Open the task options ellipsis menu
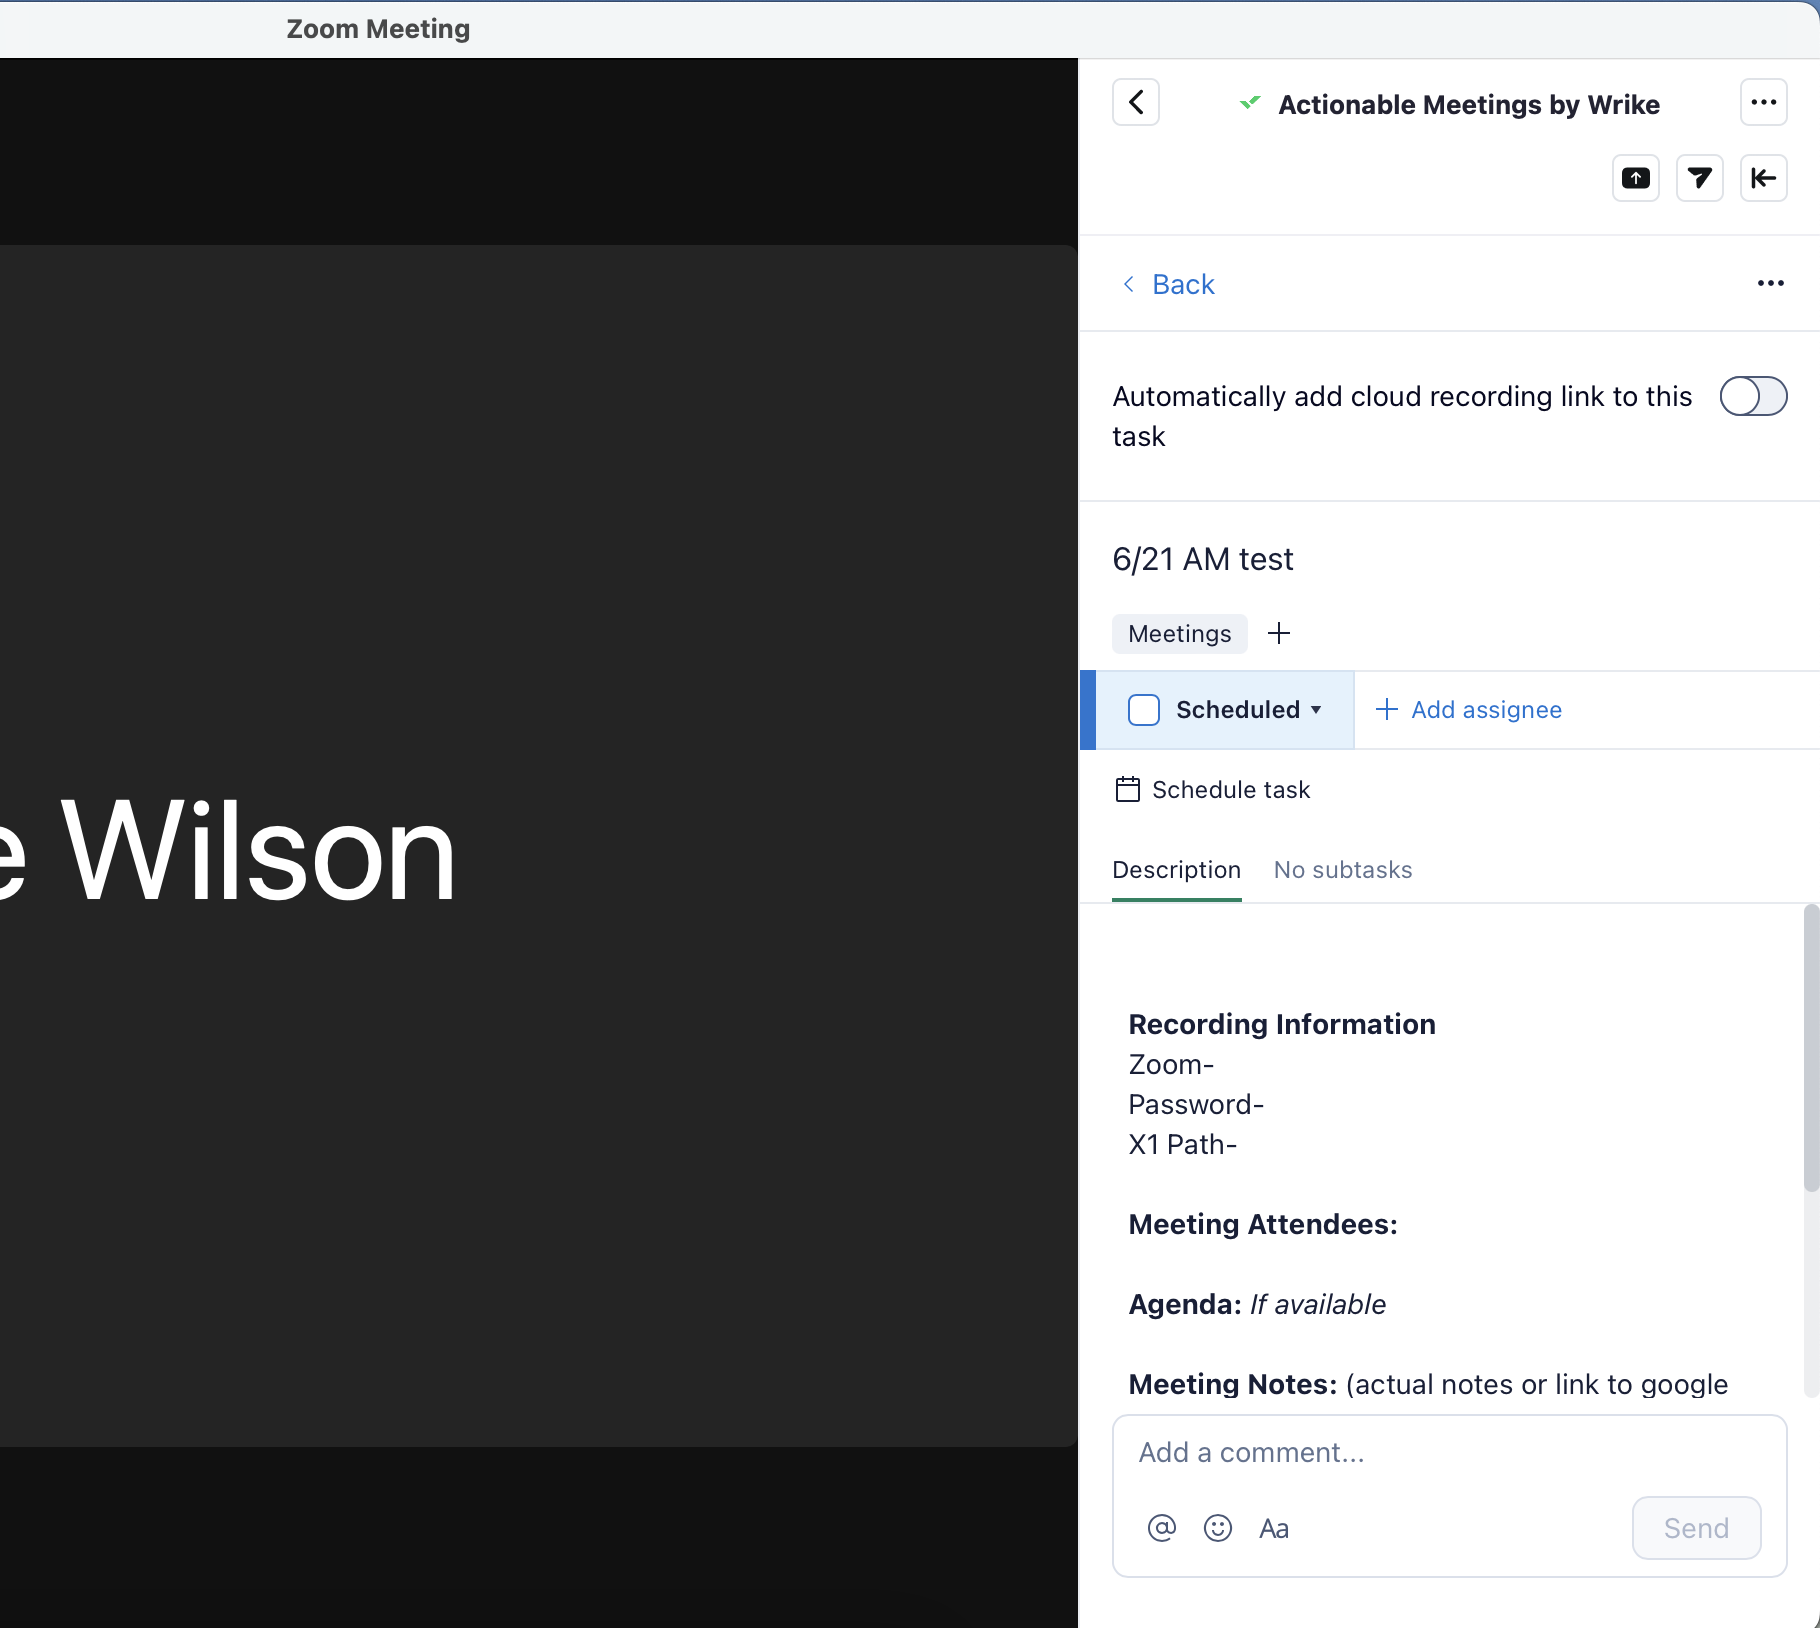Viewport: 1820px width, 1628px height. click(x=1771, y=284)
